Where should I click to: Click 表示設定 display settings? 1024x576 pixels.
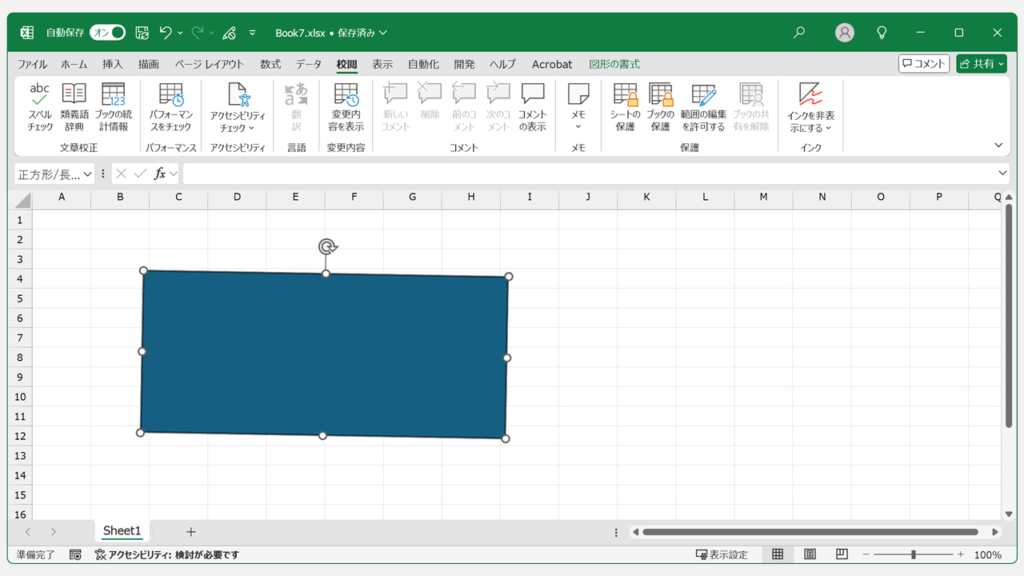tap(722, 554)
